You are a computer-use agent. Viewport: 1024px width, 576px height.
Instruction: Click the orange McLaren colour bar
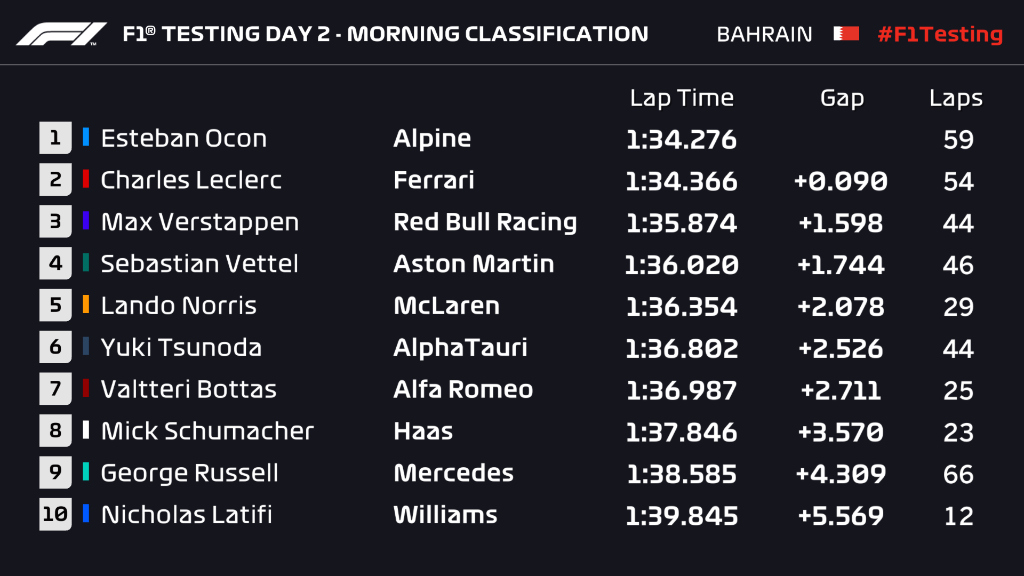click(86, 306)
